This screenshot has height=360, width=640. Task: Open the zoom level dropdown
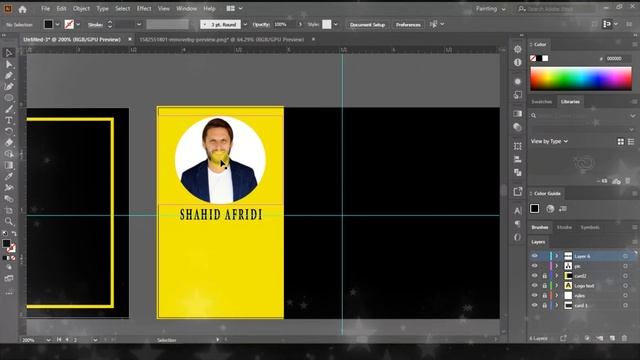point(48,340)
